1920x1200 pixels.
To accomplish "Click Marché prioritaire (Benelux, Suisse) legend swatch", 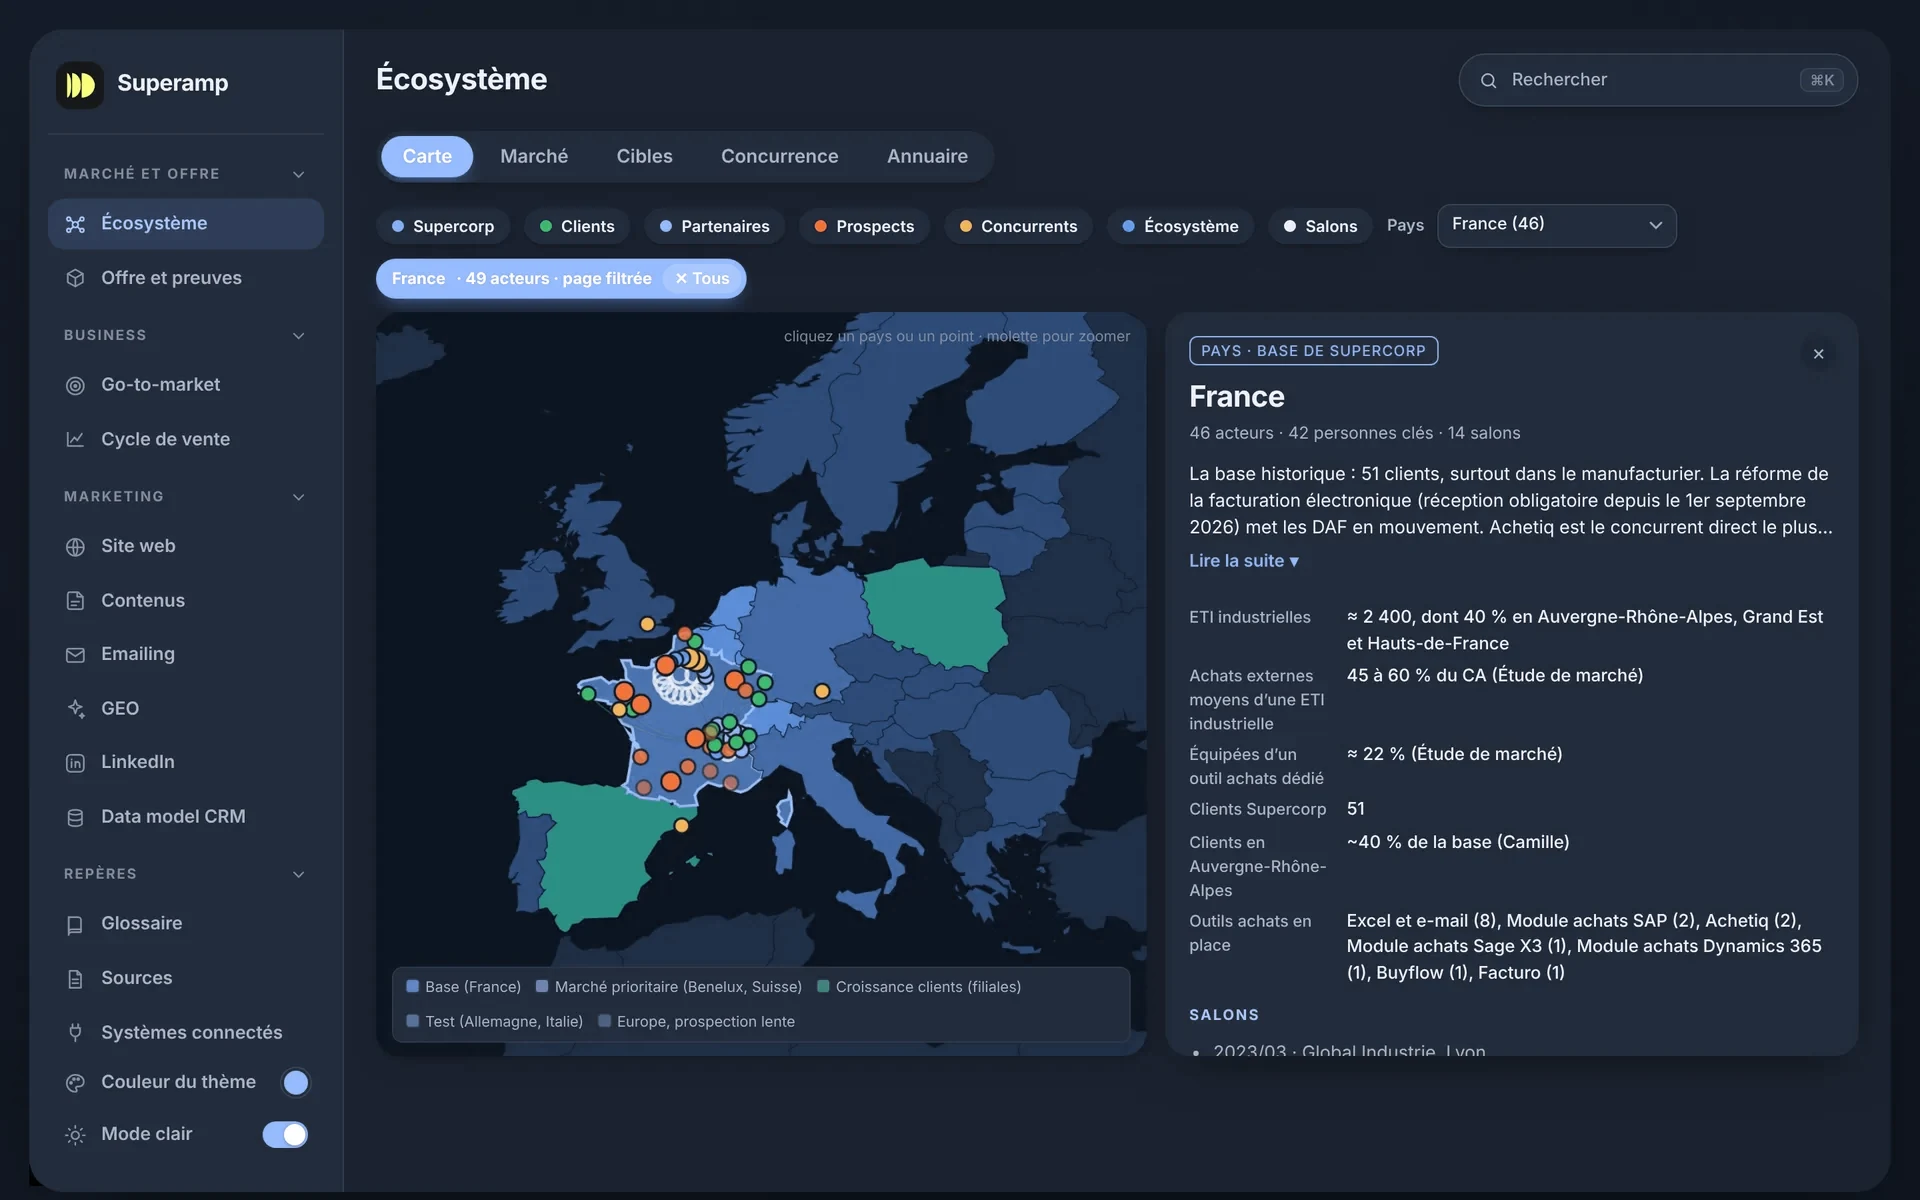I will pyautogui.click(x=542, y=986).
